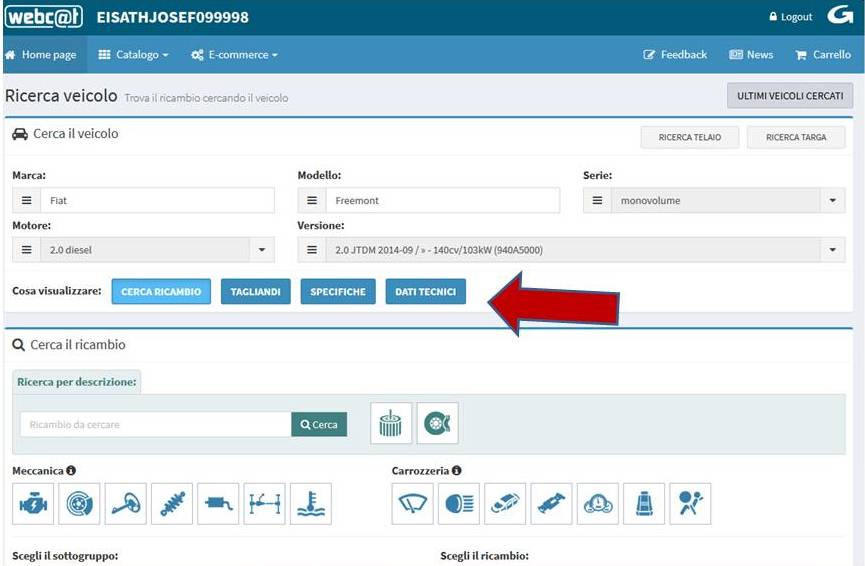Screen dimensions: 865x566
Task: Click Logout
Action: 791,17
